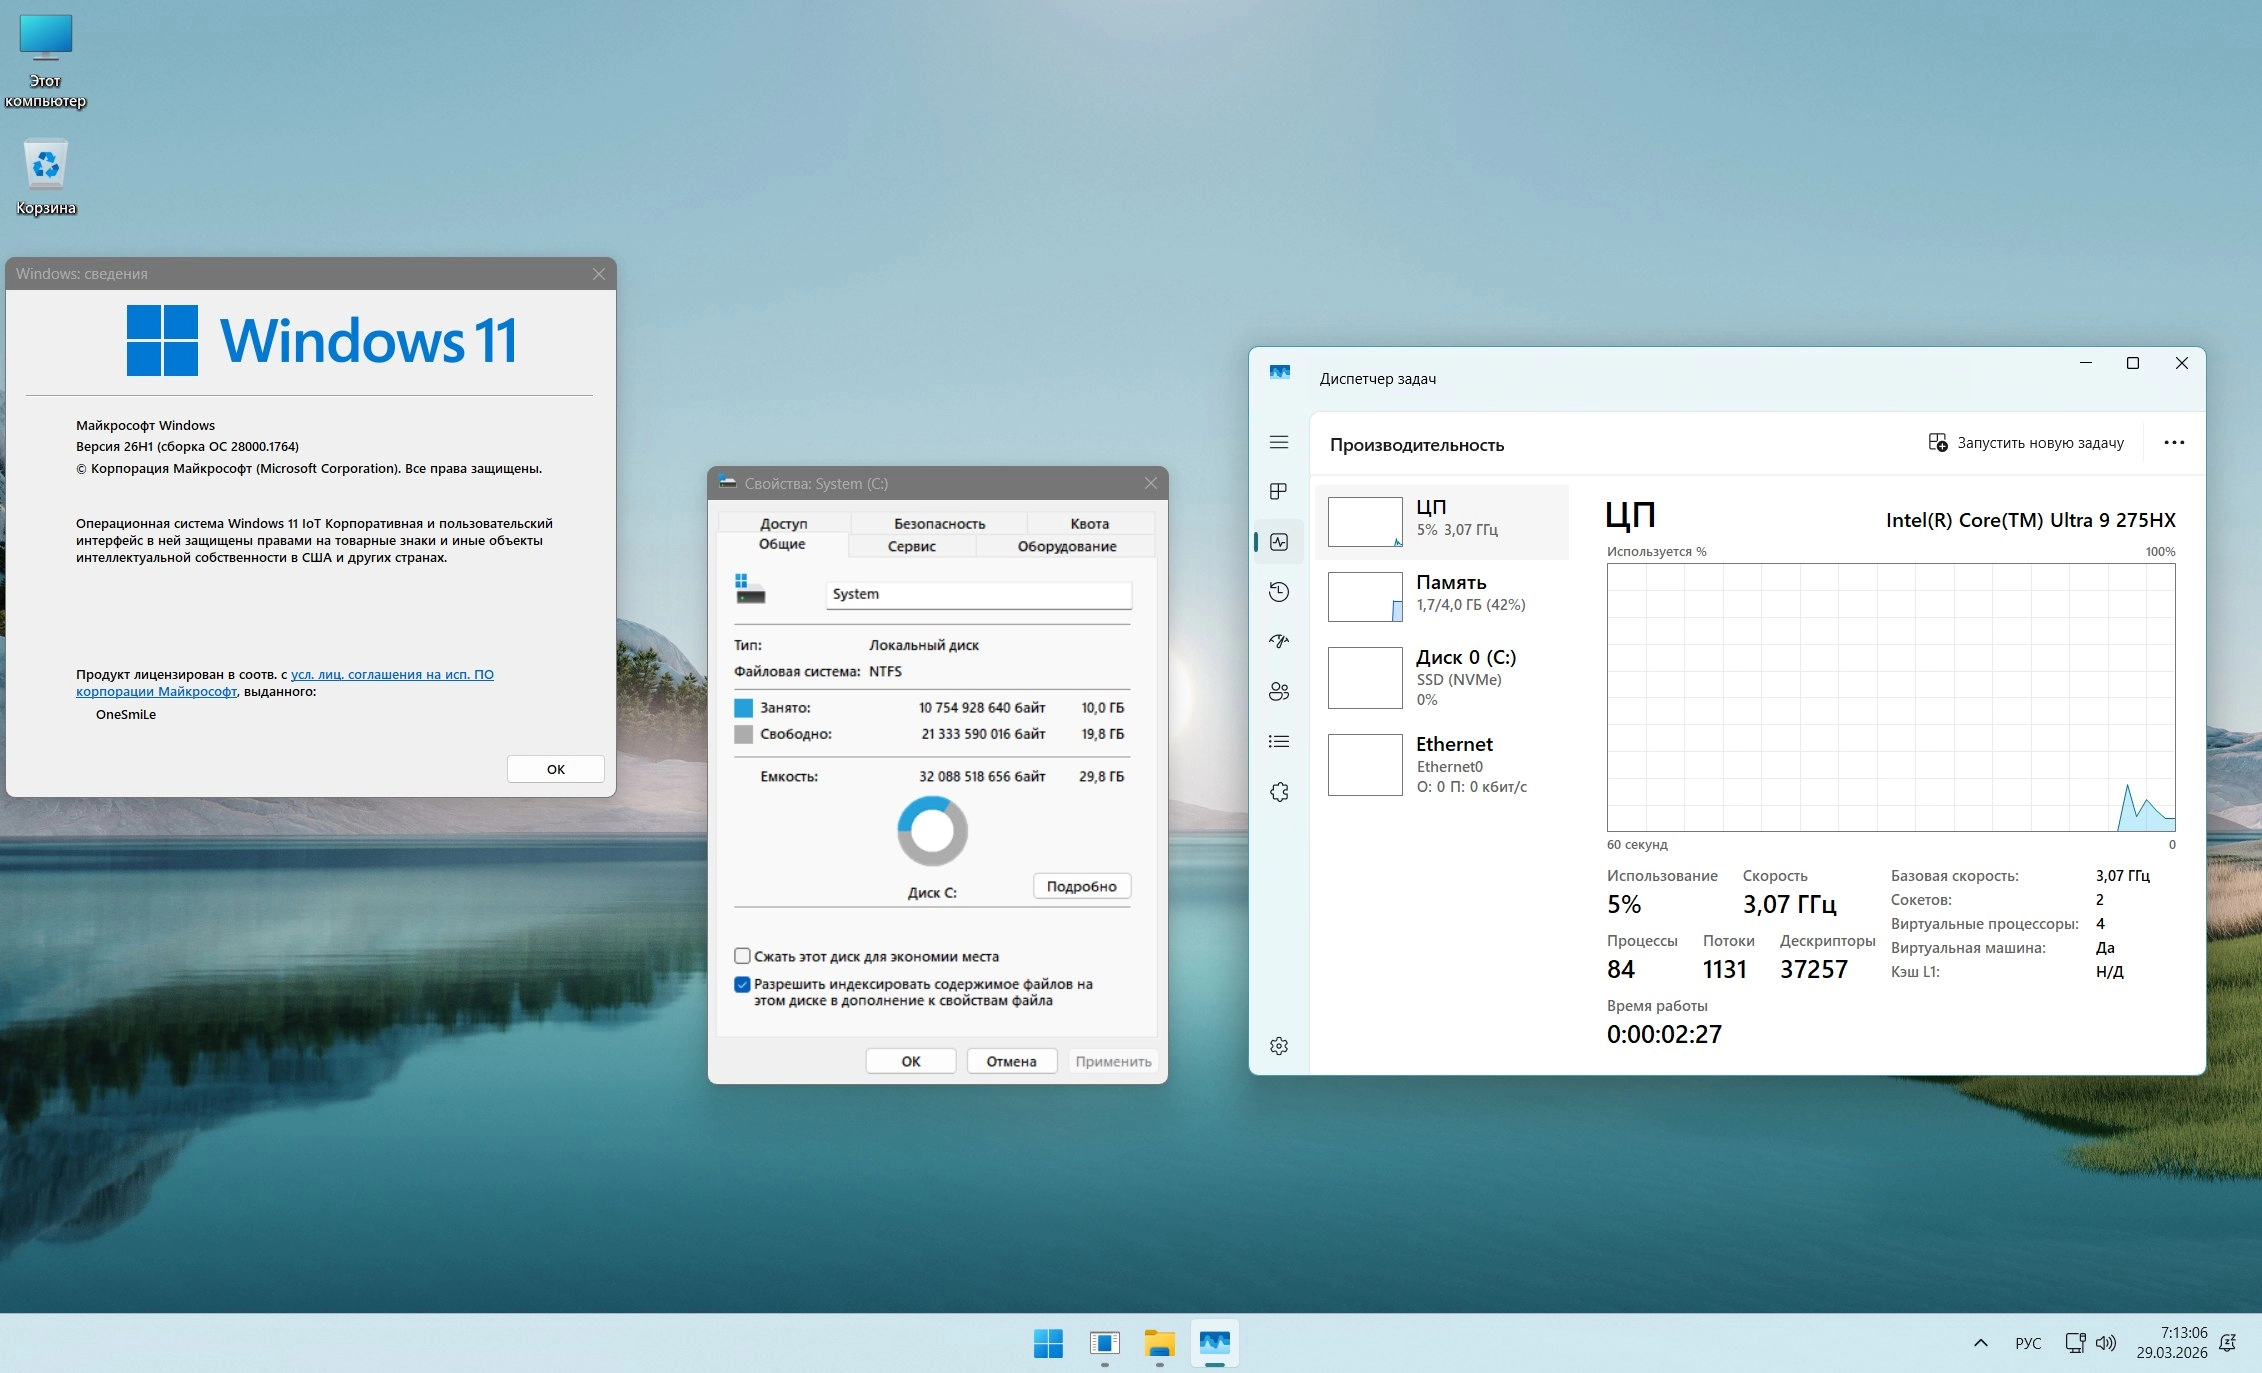This screenshot has height=1373, width=2262.
Task: Open the Users page icon
Action: [1278, 691]
